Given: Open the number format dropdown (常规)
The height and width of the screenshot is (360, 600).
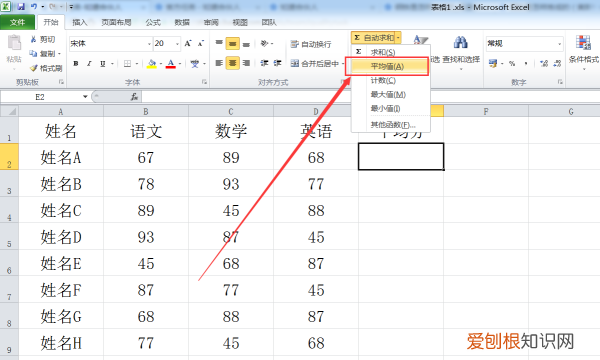Looking at the screenshot, I should [x=559, y=44].
